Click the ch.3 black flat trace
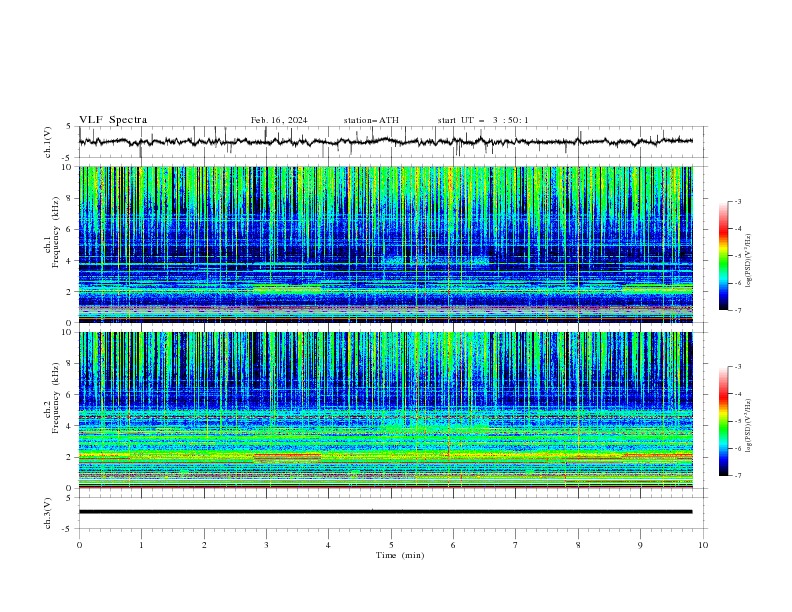 click(386, 512)
